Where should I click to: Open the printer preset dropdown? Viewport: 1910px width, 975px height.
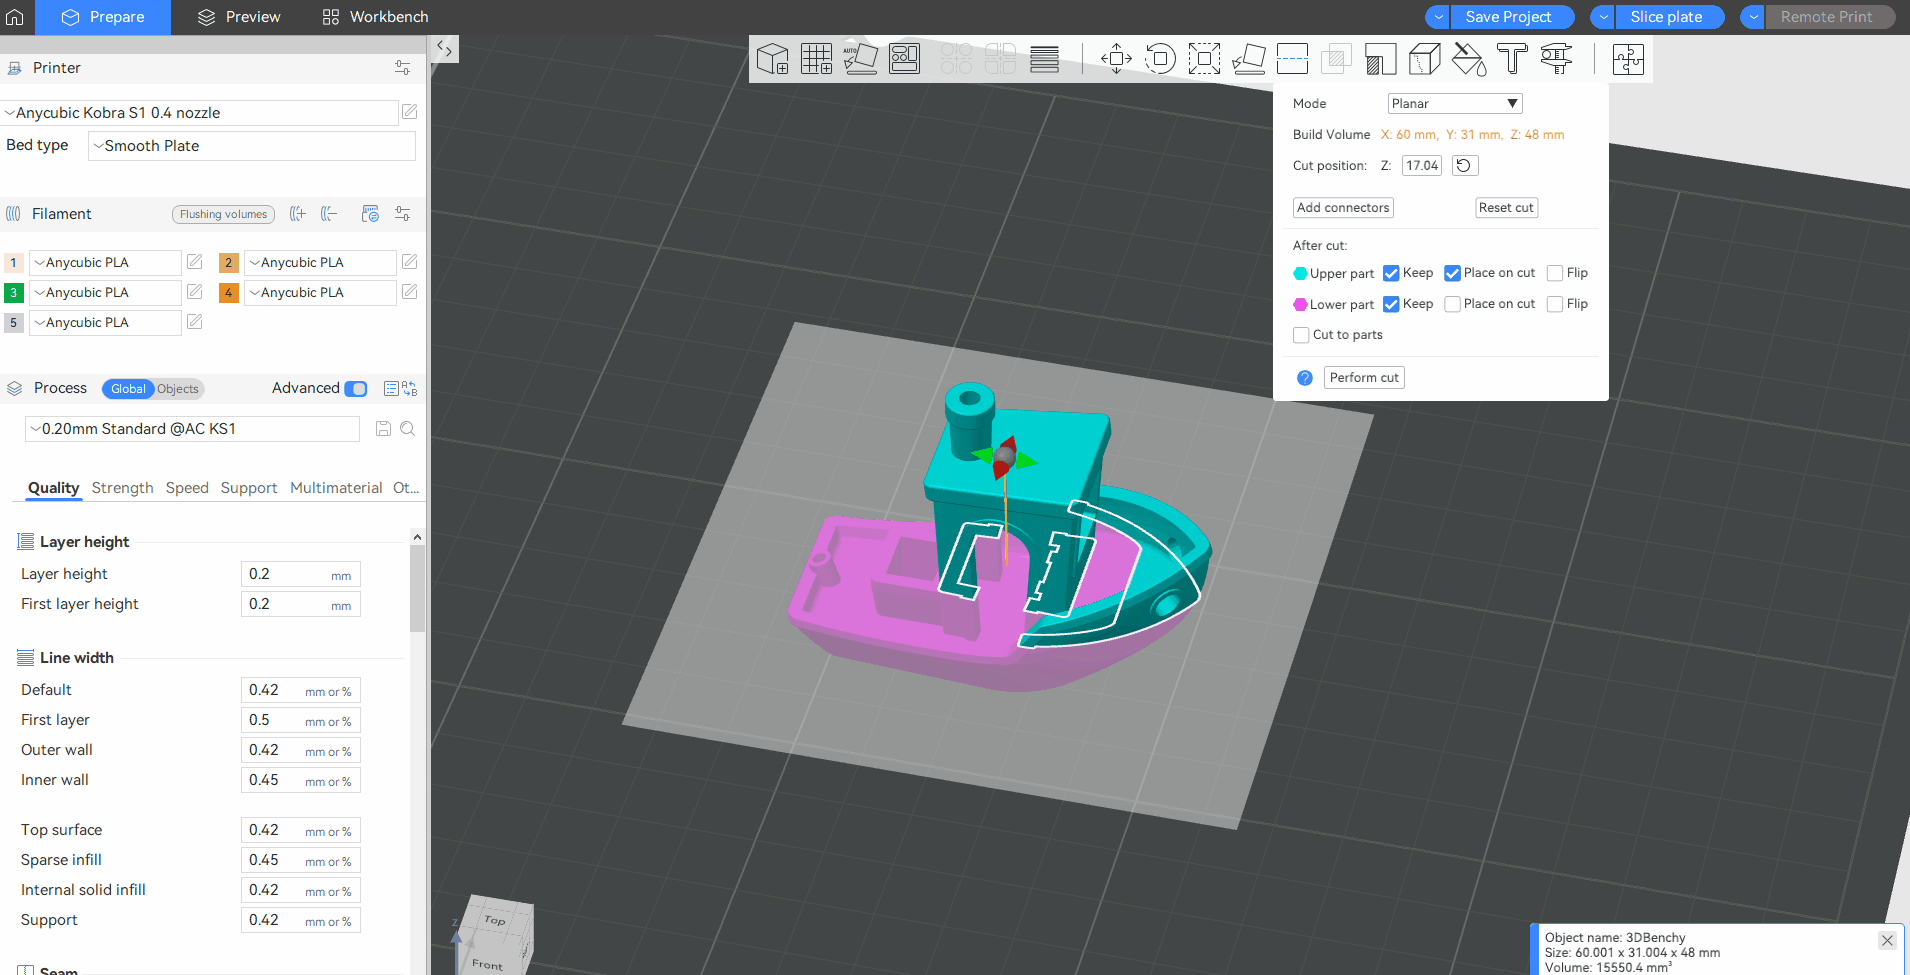pos(200,113)
